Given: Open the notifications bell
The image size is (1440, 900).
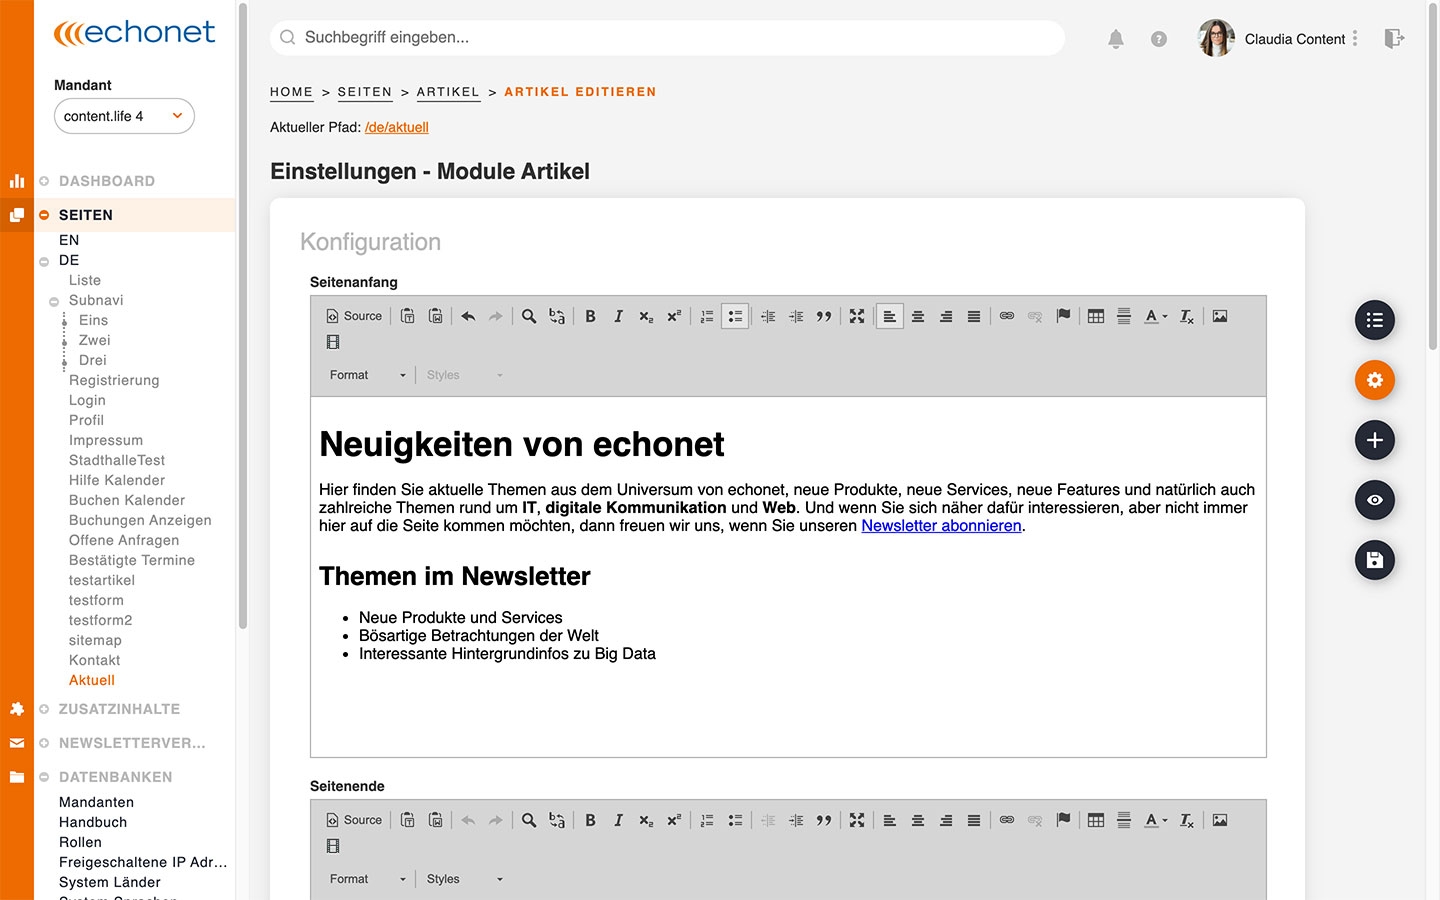Looking at the screenshot, I should (x=1116, y=39).
